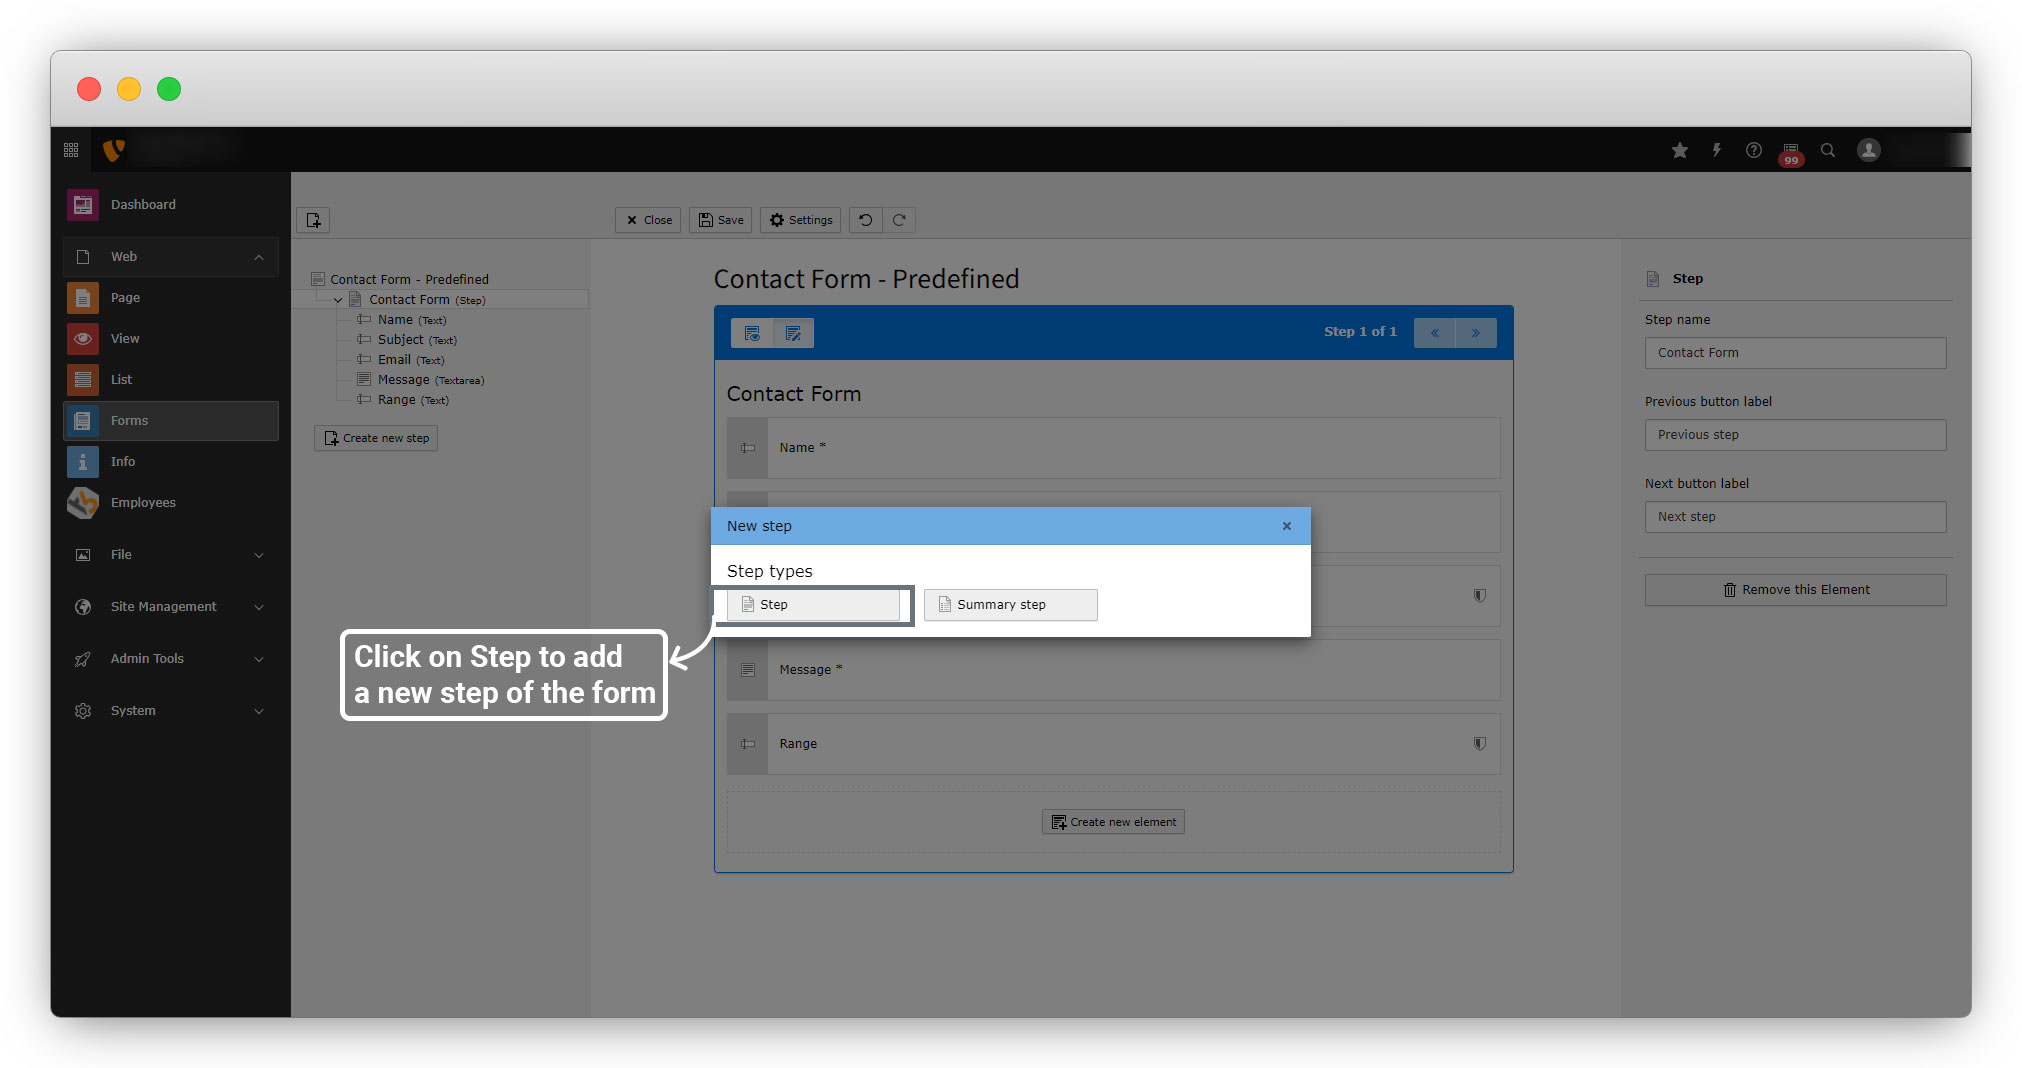
Task: Expand the File module group
Action: [259, 555]
